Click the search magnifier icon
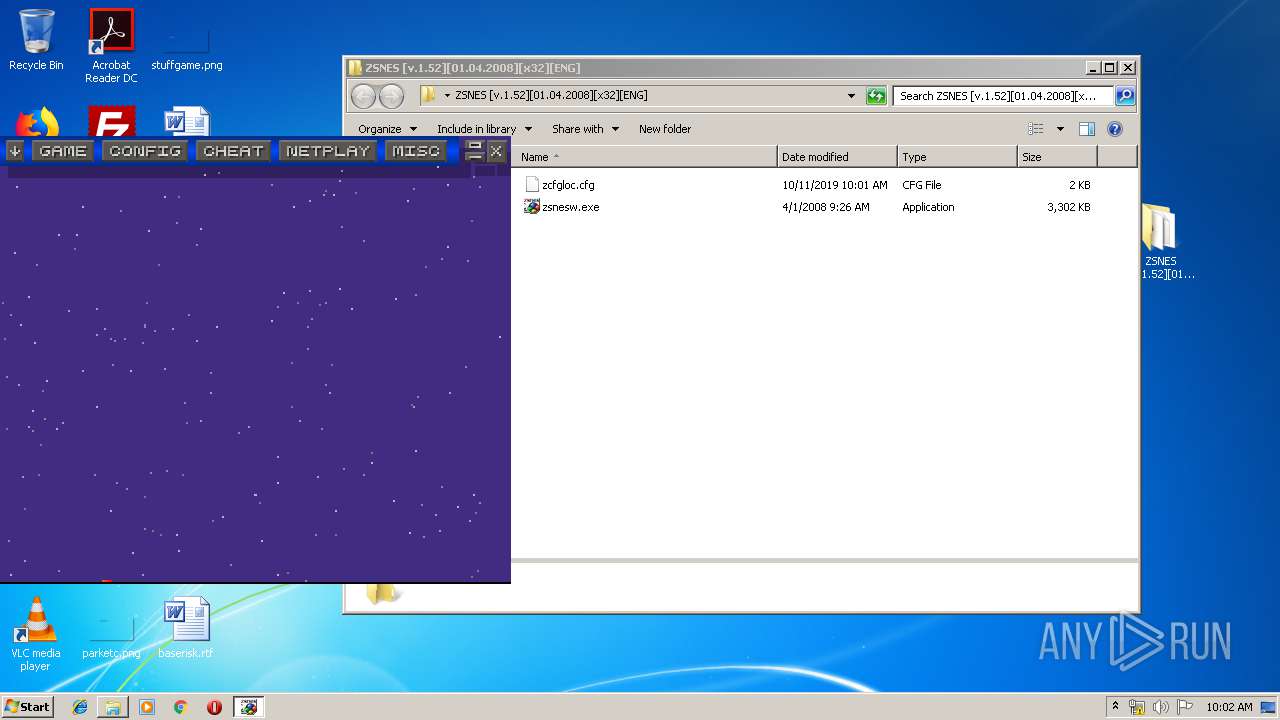This screenshot has width=1280, height=720. (1124, 96)
